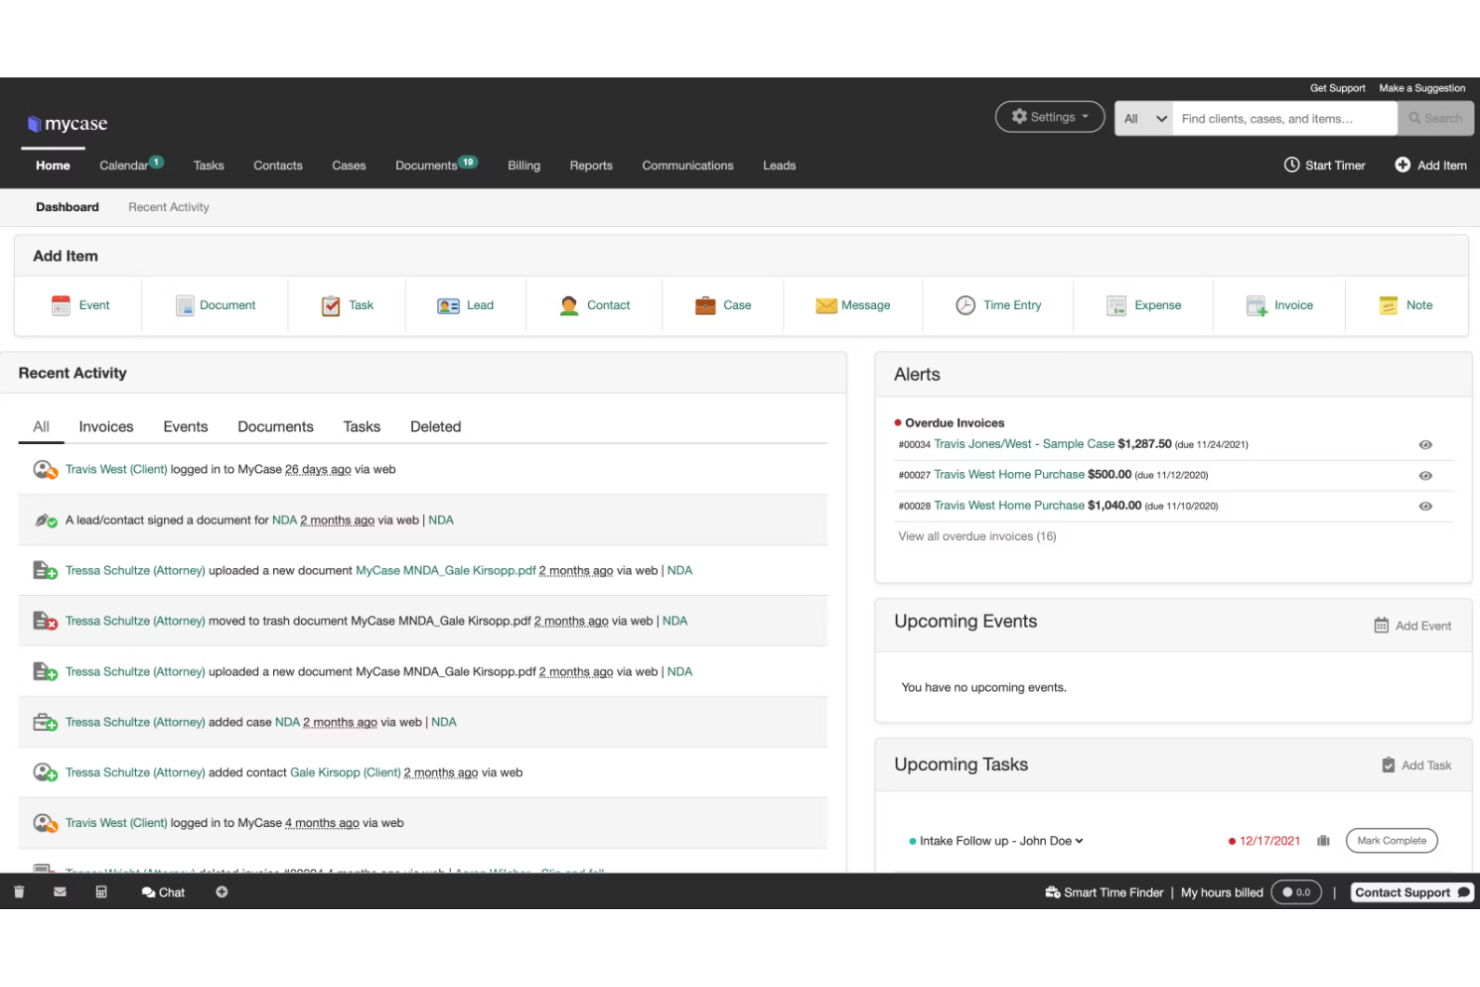
Task: Click Contact Support button
Action: pyautogui.click(x=1412, y=892)
